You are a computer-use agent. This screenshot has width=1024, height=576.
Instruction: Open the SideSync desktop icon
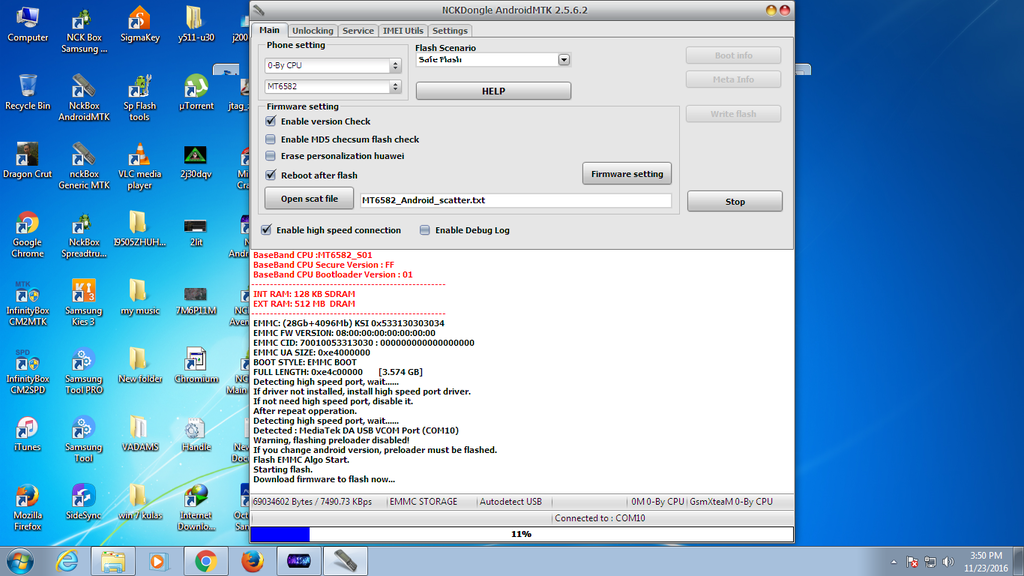(x=83, y=498)
